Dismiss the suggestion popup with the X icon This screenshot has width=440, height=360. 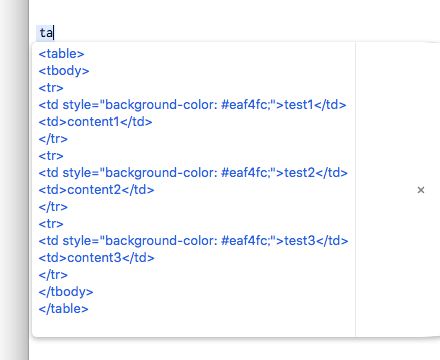pos(421,190)
